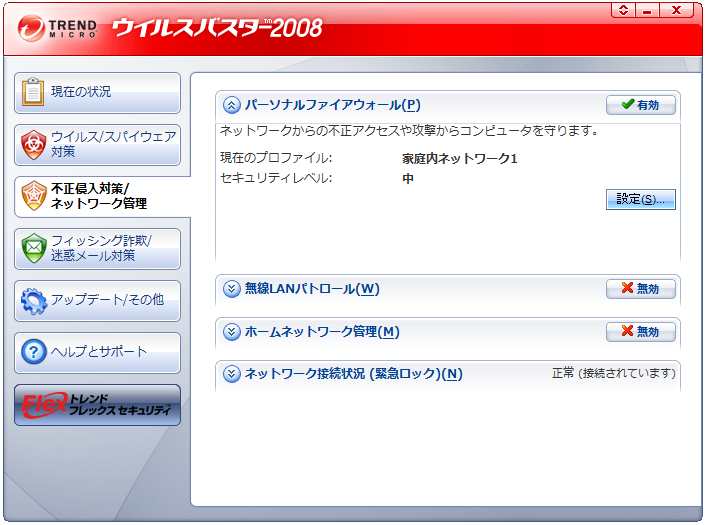706x525 pixels.
Task: Click the biohazard shield icon for virus protection
Action: [x=34, y=145]
